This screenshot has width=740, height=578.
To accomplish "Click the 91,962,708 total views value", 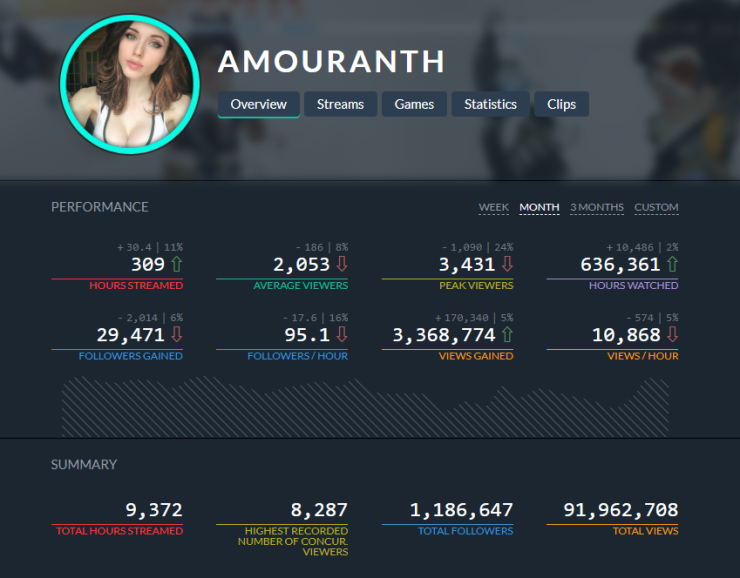I will tap(621, 510).
